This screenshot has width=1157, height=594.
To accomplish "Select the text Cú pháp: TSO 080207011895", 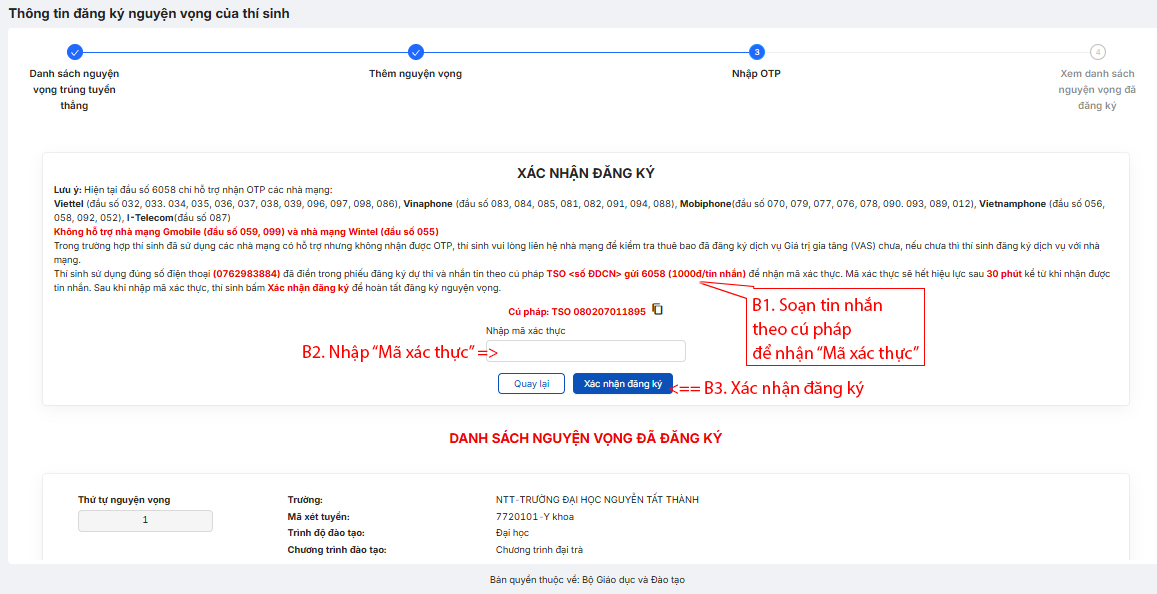I will coord(577,312).
